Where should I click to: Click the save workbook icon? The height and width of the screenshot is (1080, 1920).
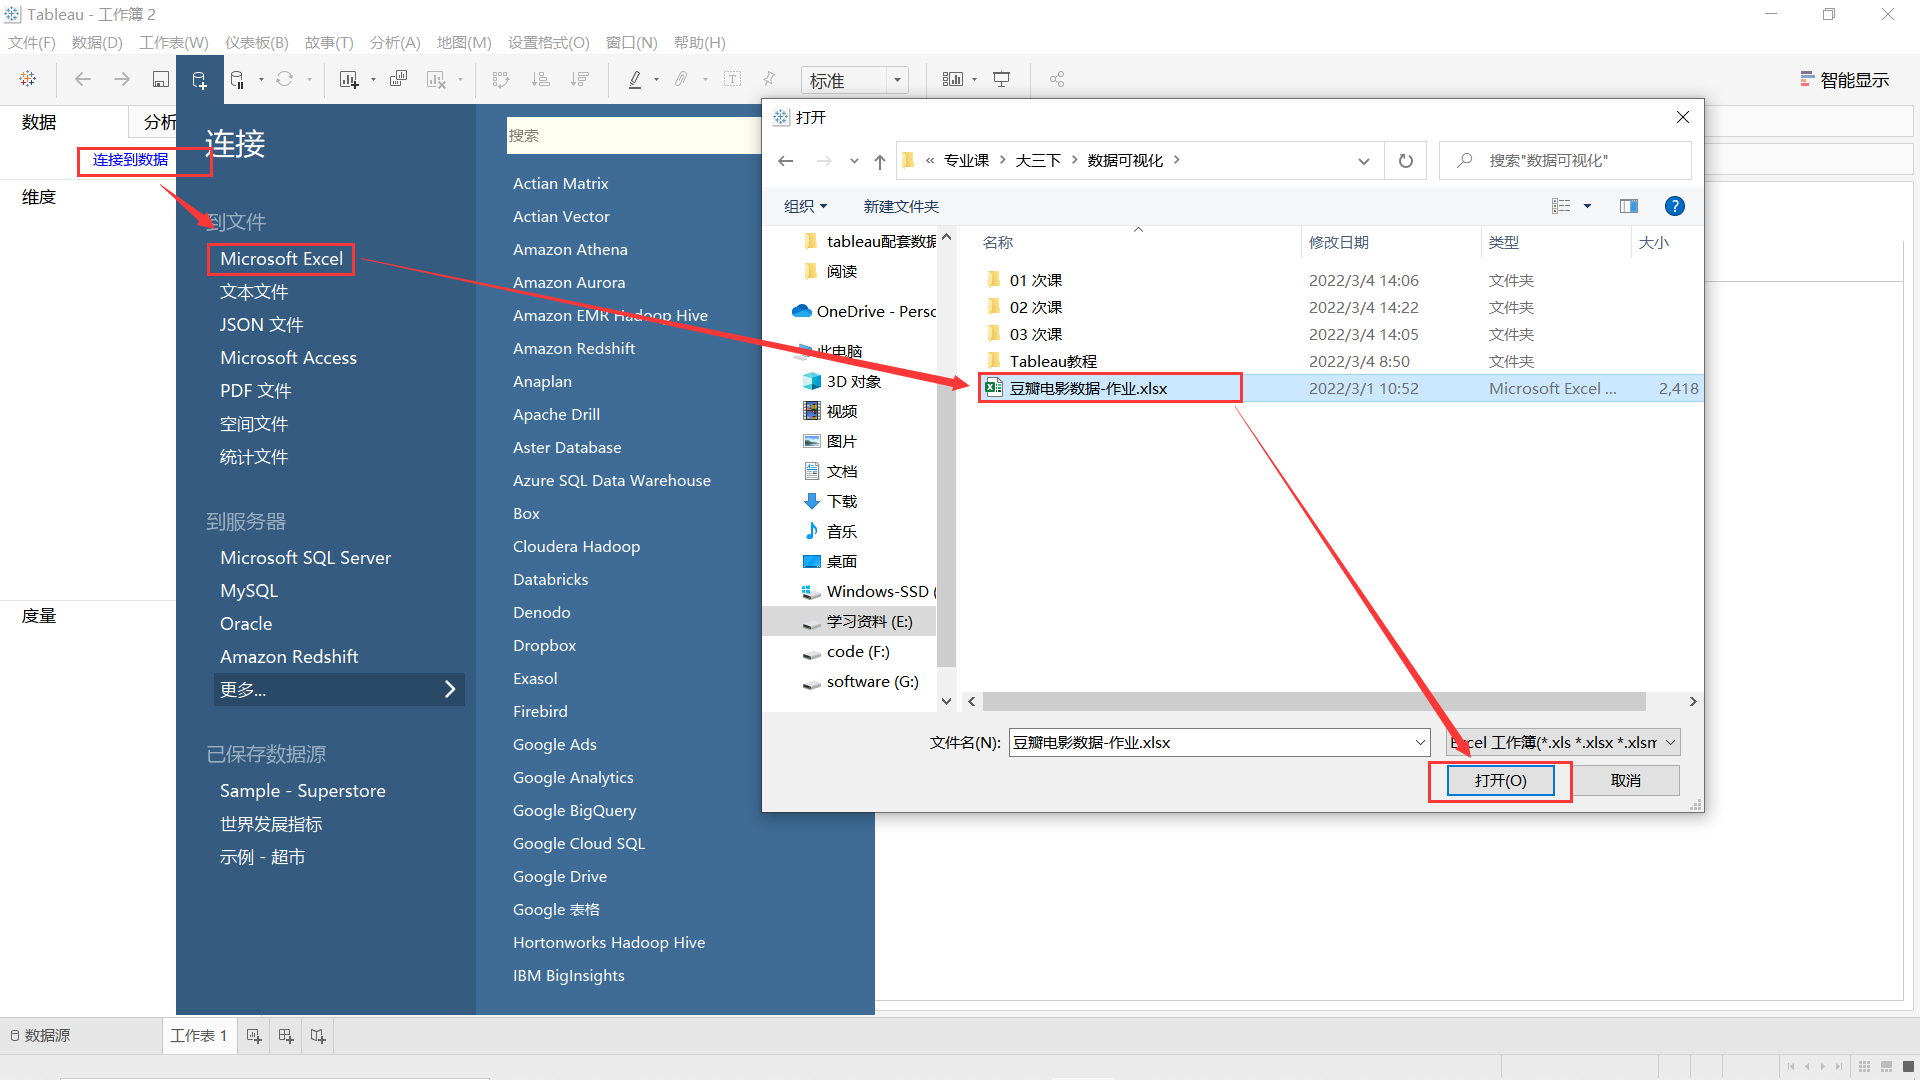click(160, 79)
